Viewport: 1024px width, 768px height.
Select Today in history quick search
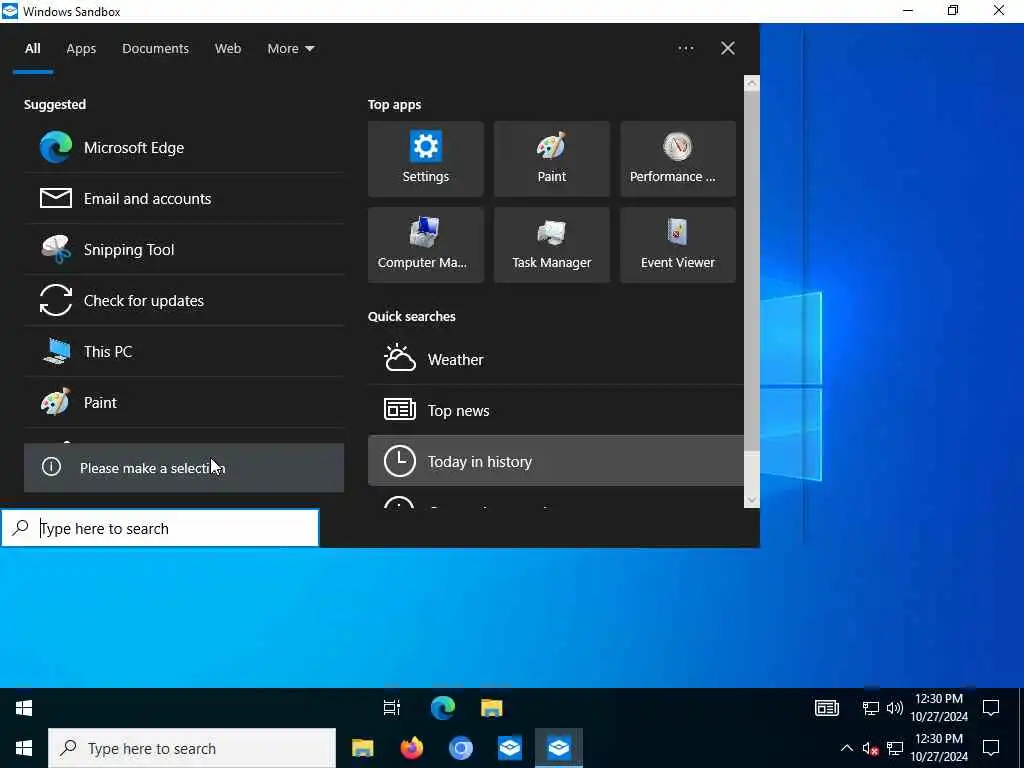(x=556, y=462)
